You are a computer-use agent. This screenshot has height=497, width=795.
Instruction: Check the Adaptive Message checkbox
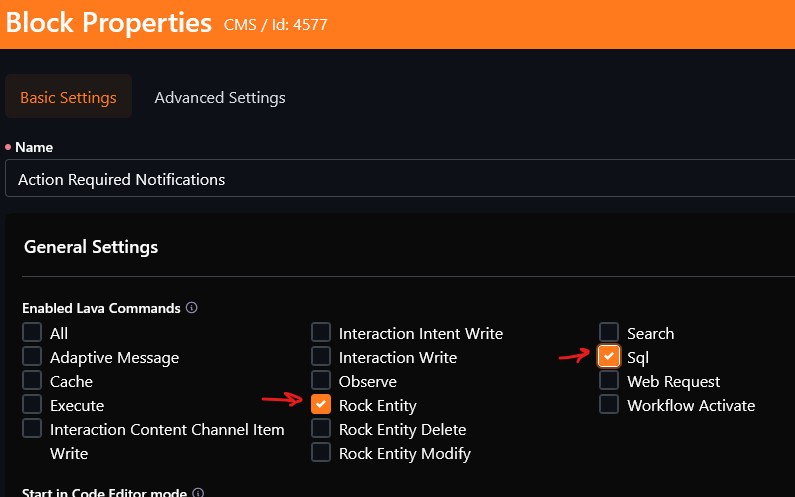[x=33, y=357]
